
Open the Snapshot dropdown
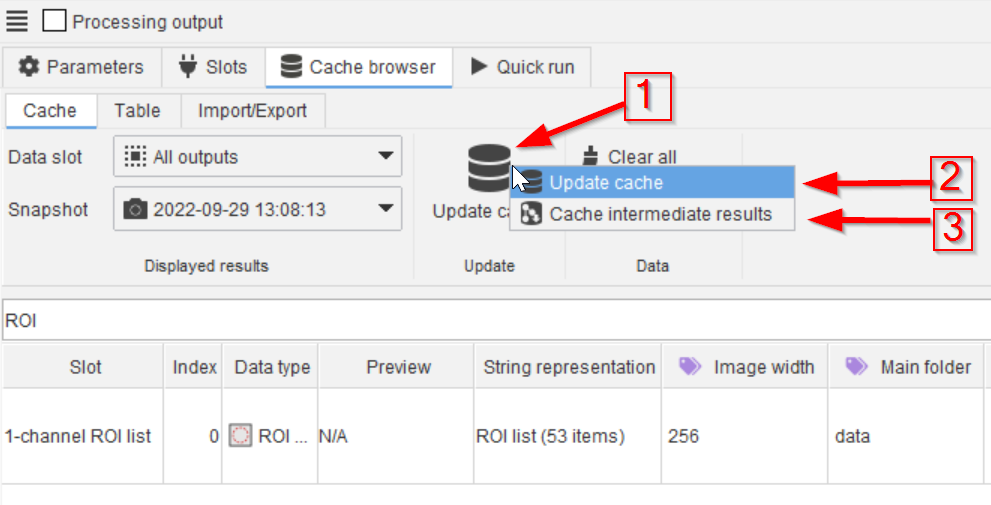[258, 209]
